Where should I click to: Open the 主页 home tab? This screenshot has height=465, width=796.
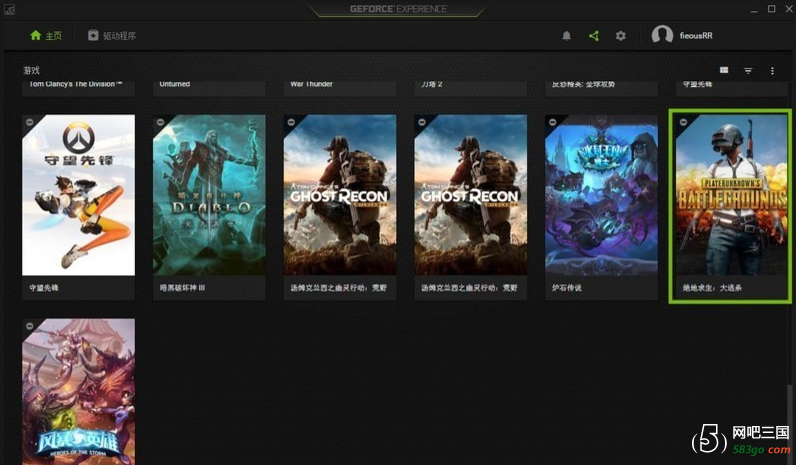[46, 36]
